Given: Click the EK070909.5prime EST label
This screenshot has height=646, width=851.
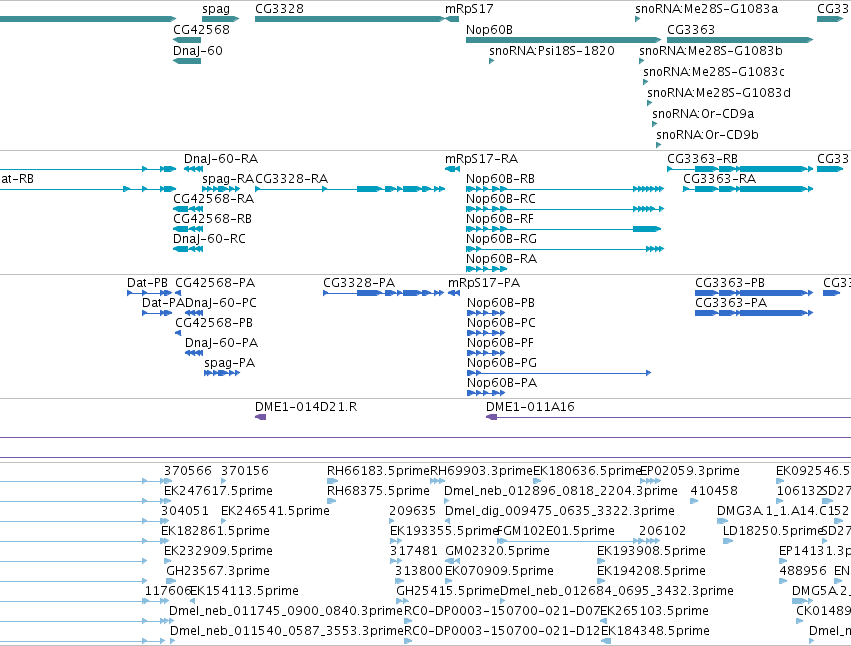Looking at the screenshot, I should tap(499, 571).
